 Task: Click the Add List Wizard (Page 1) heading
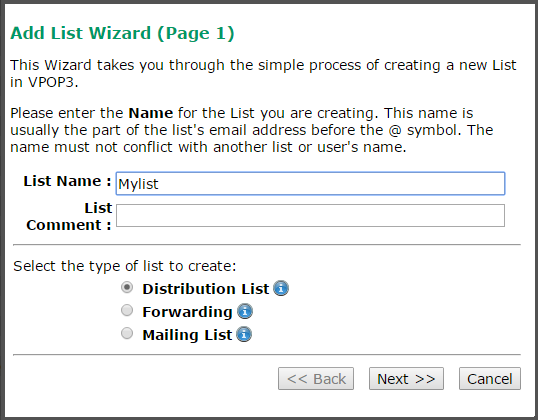click(x=122, y=33)
